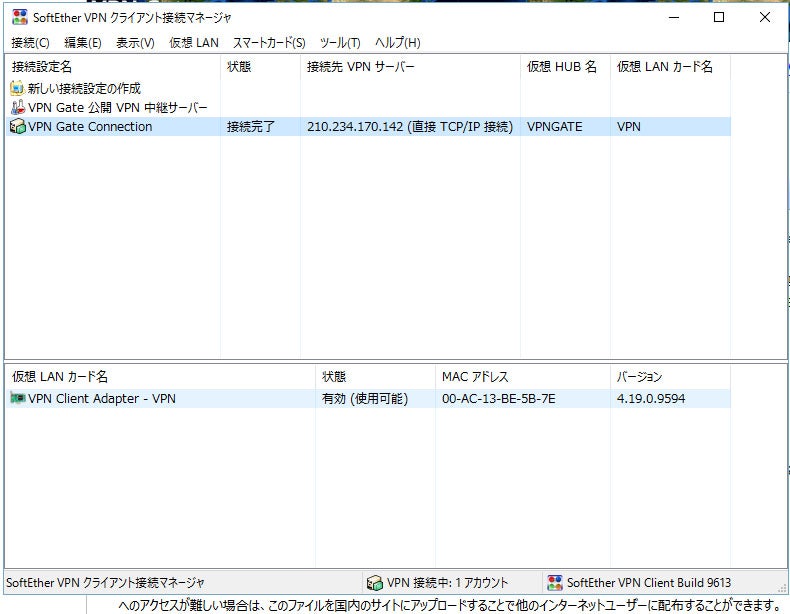Click the window resize grip in status bar
Viewport: 790px width, 614px height.
click(x=781, y=587)
